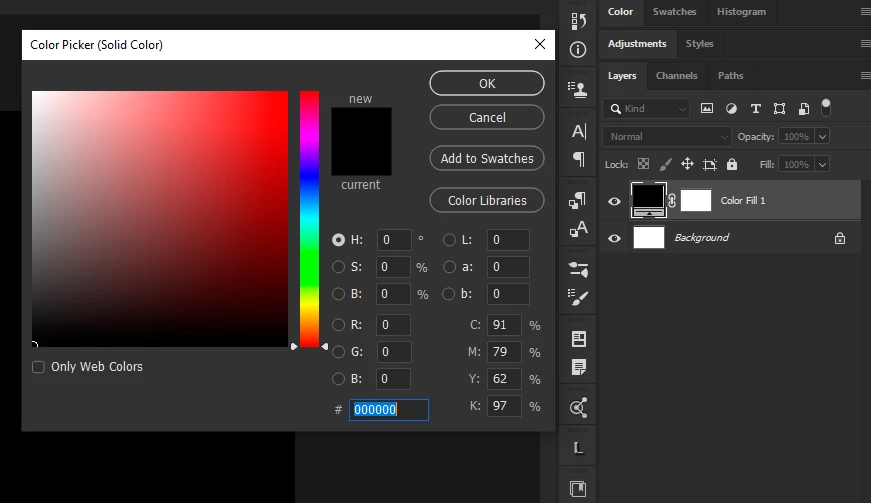Select the Lab a radio button
Screen dimensions: 871x503
coord(449,267)
